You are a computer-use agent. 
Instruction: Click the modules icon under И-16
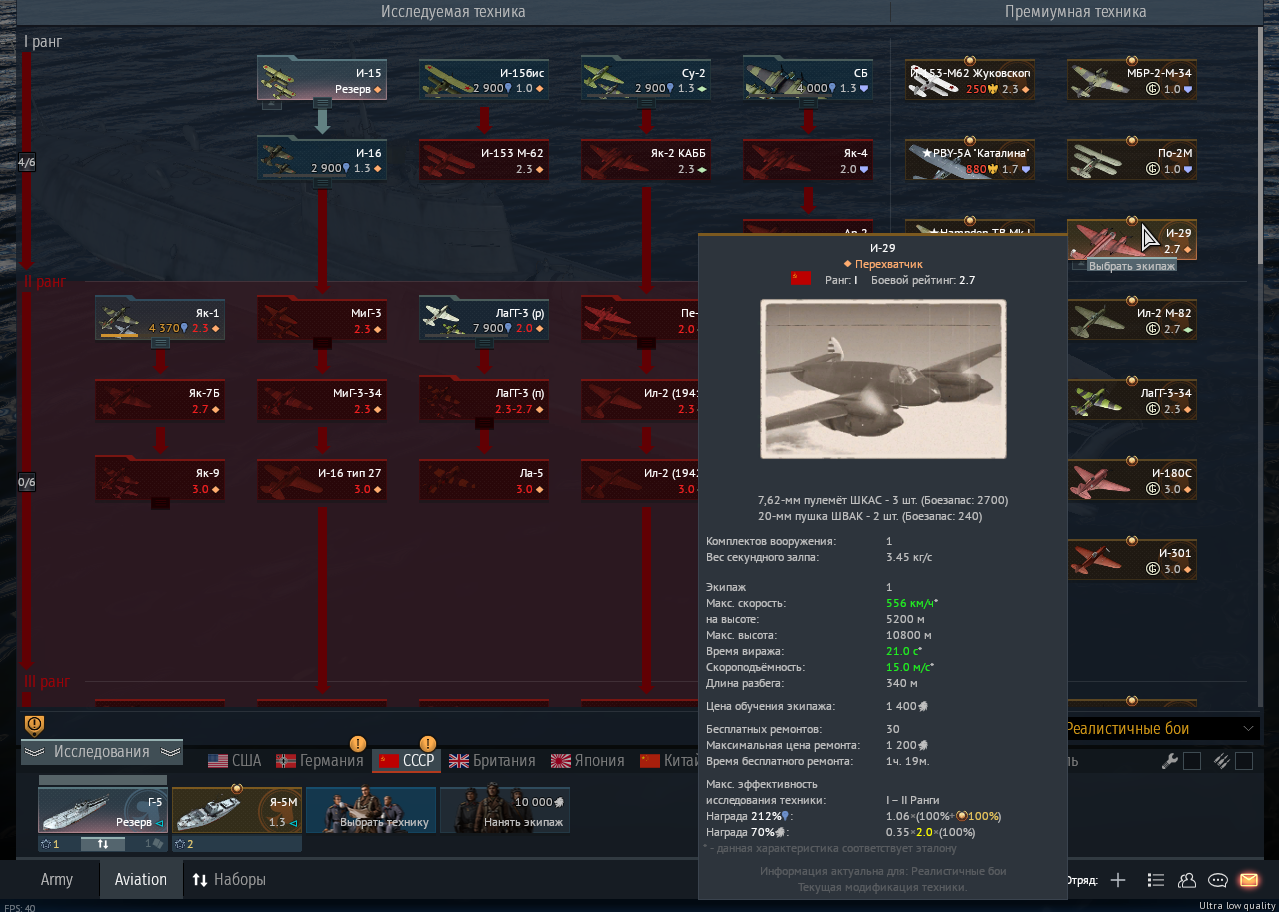click(x=322, y=184)
